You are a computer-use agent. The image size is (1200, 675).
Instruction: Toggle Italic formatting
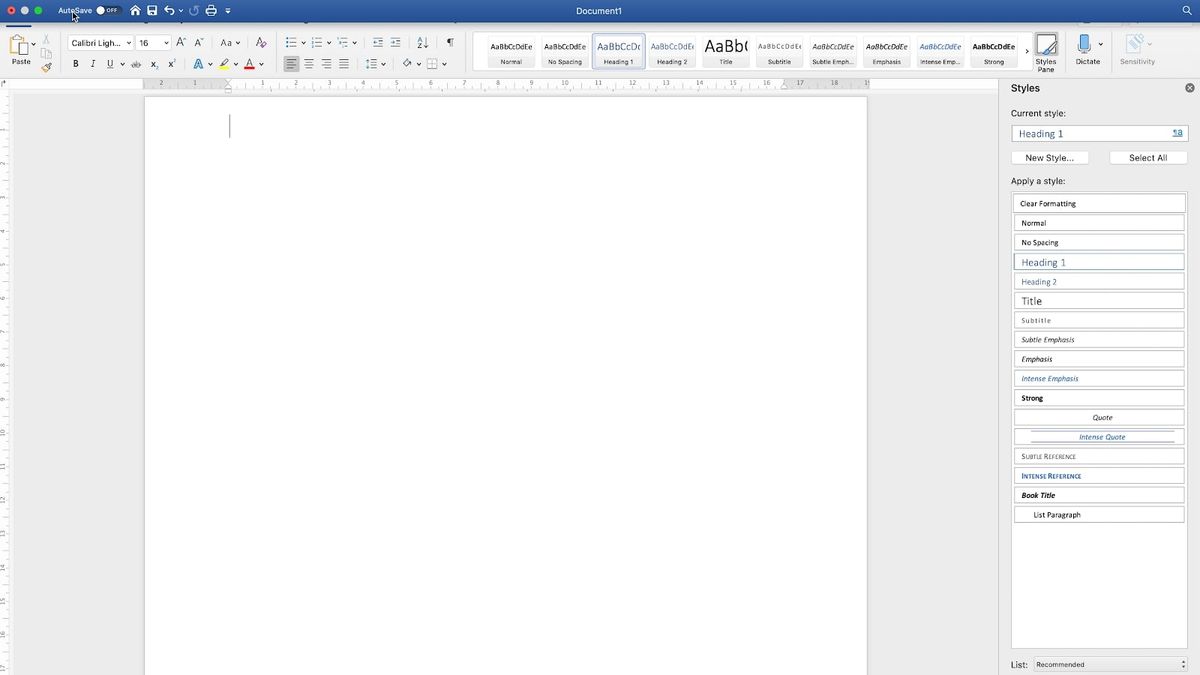(93, 64)
